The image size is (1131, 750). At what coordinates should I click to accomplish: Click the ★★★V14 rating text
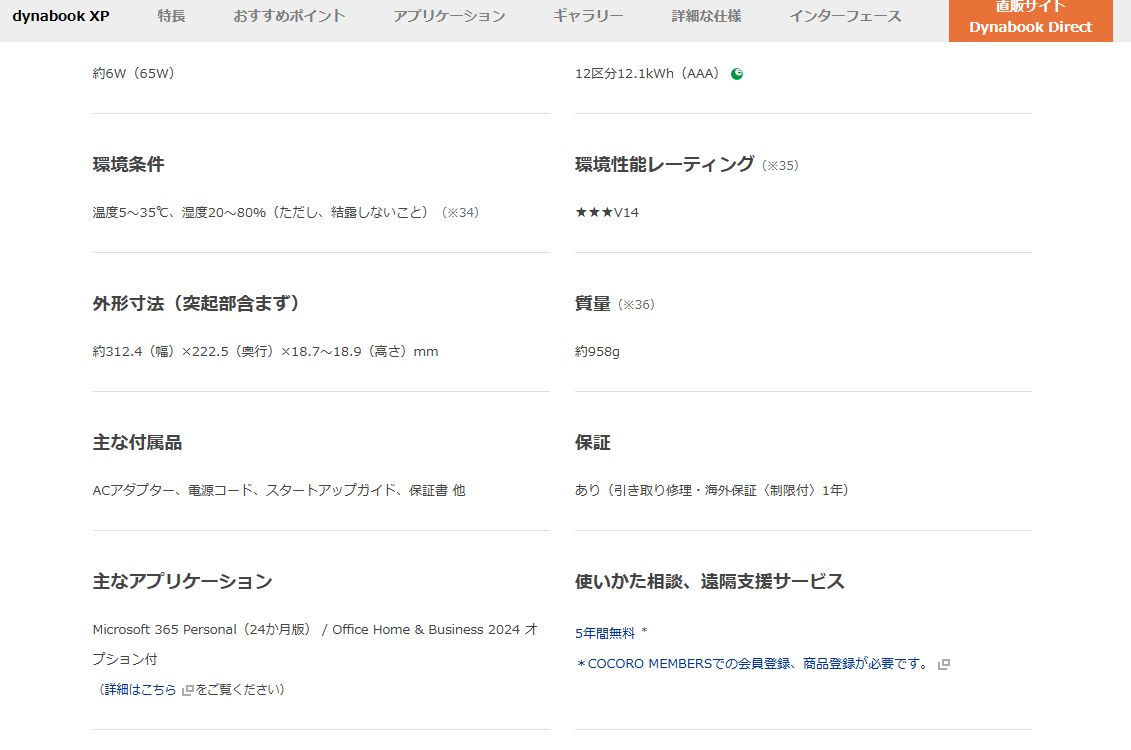click(x=607, y=213)
